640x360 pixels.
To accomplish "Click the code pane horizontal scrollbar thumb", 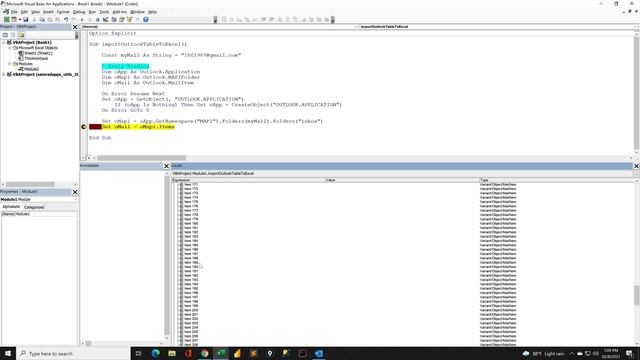I will (142, 158).
